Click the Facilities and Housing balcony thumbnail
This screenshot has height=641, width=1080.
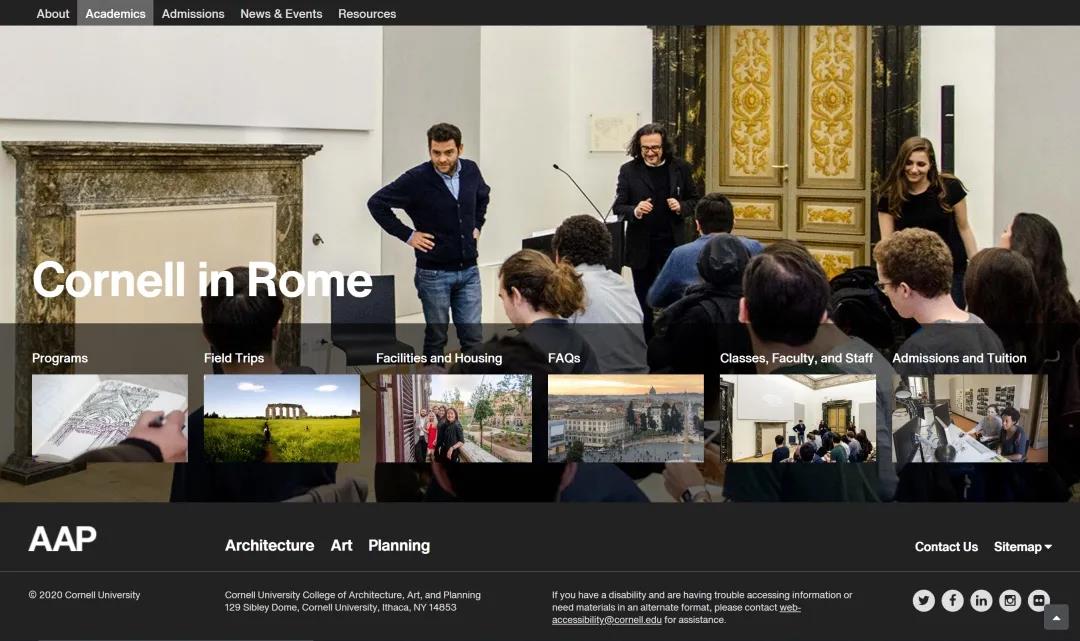tap(454, 418)
